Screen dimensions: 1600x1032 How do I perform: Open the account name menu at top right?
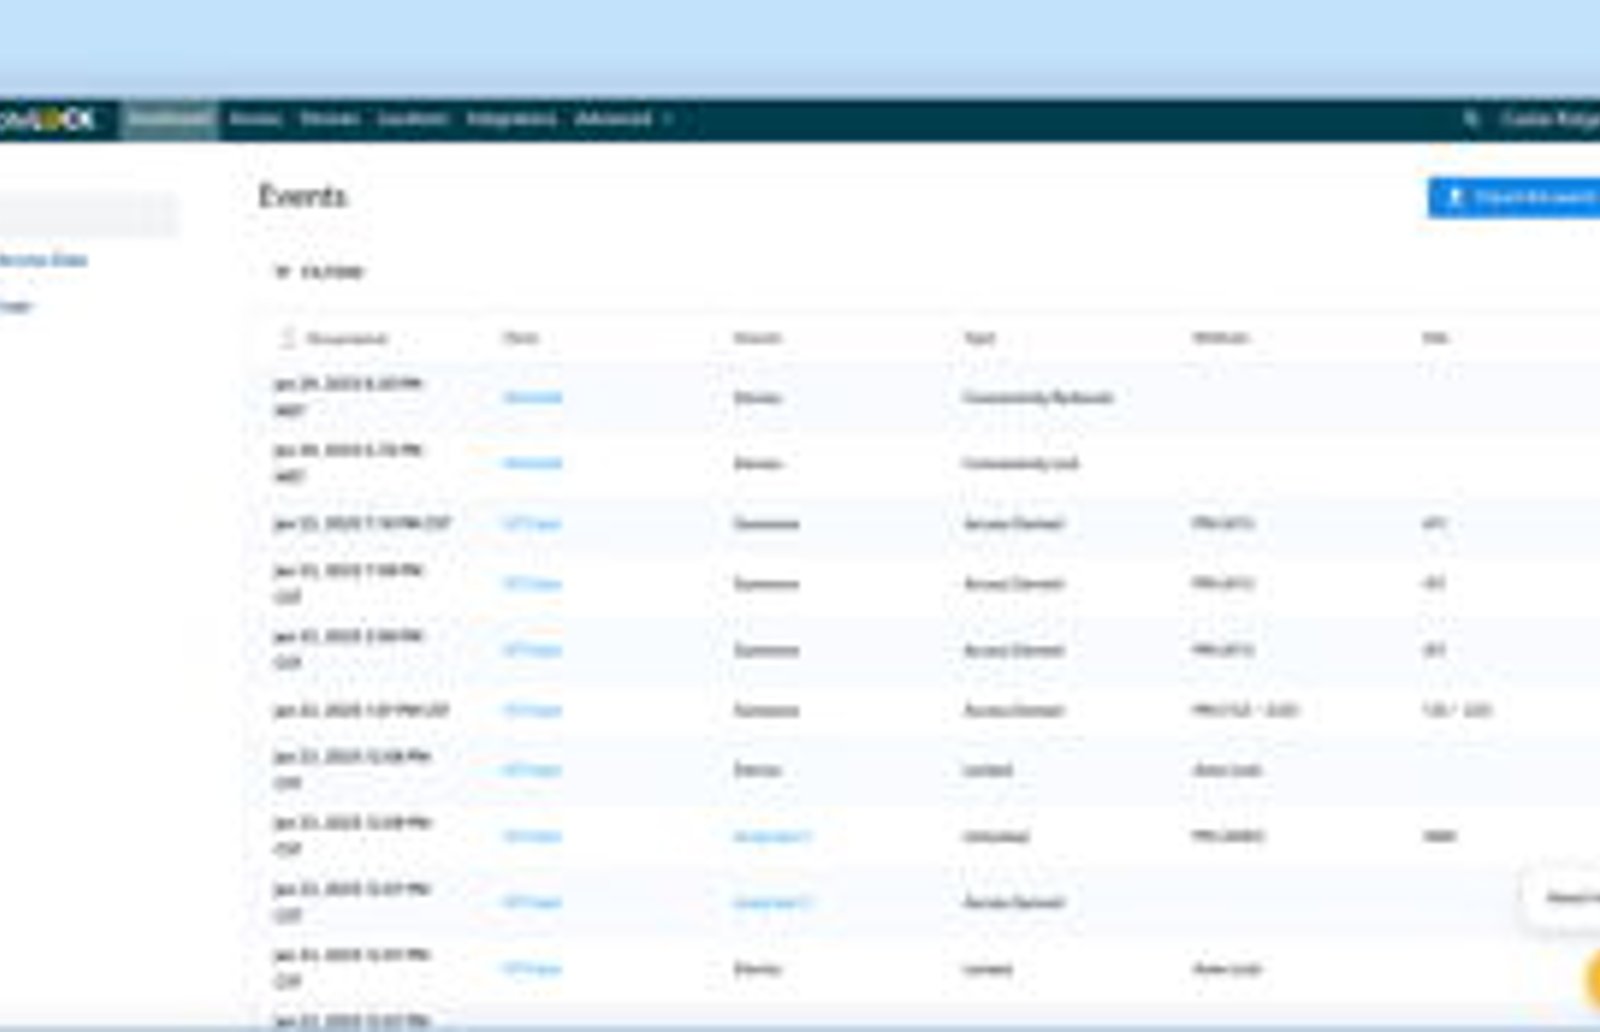1550,119
